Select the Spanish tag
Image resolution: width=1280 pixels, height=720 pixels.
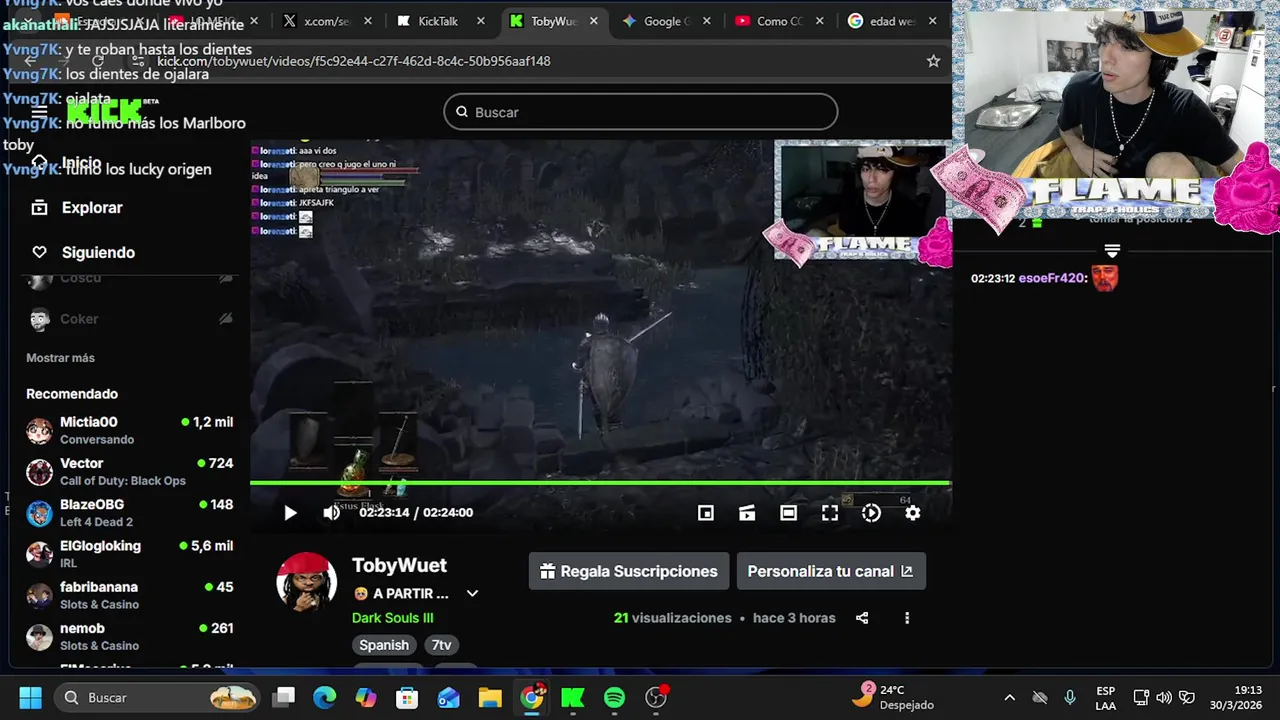[384, 645]
